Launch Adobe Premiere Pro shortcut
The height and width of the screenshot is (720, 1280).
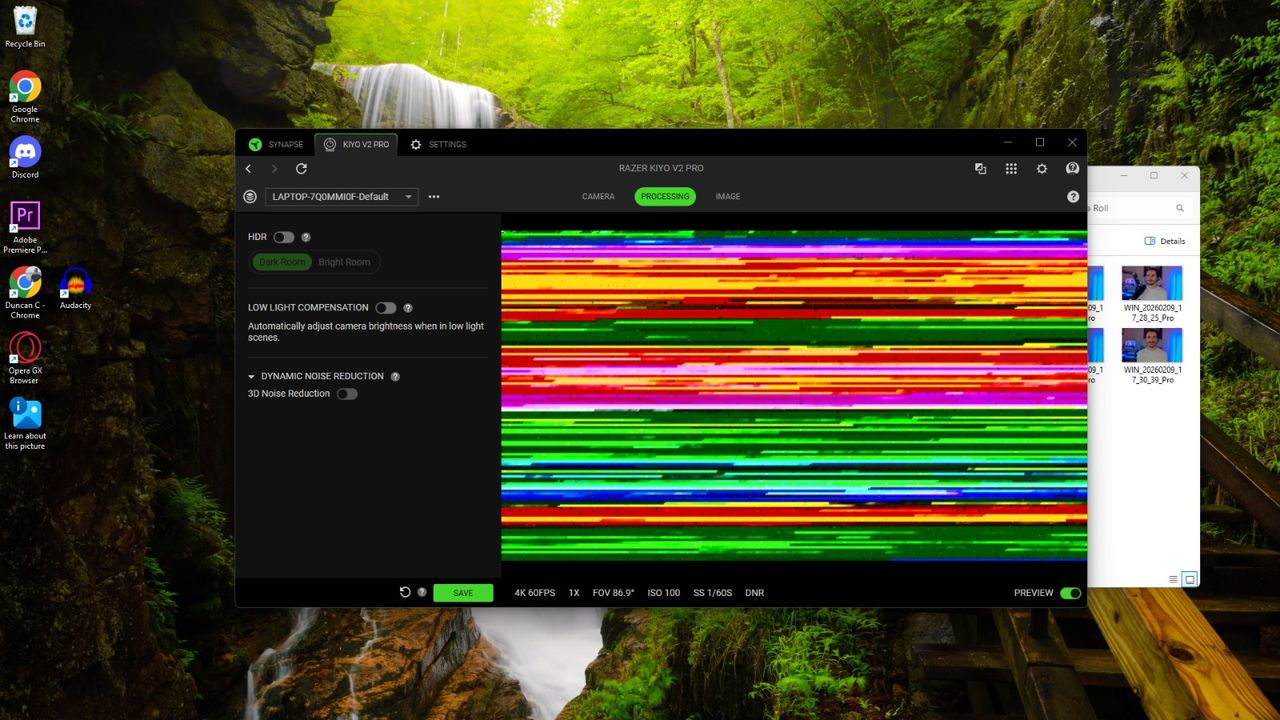(25, 227)
